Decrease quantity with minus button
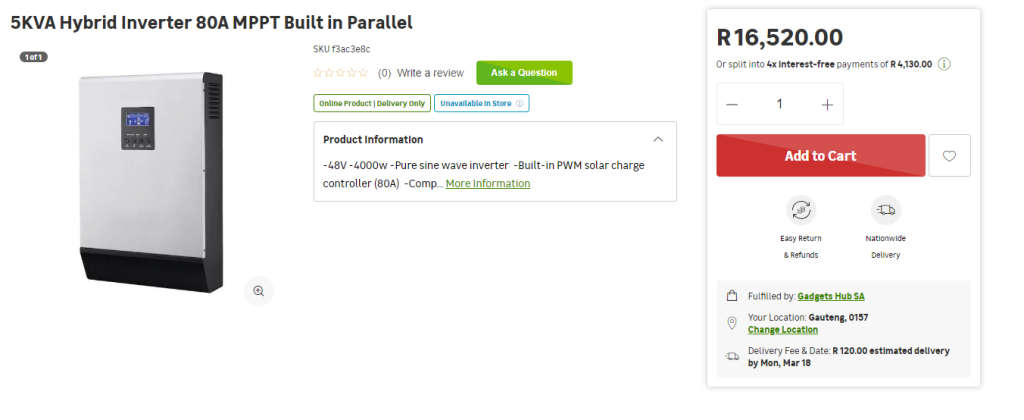This screenshot has height=420, width=1024. 732,105
